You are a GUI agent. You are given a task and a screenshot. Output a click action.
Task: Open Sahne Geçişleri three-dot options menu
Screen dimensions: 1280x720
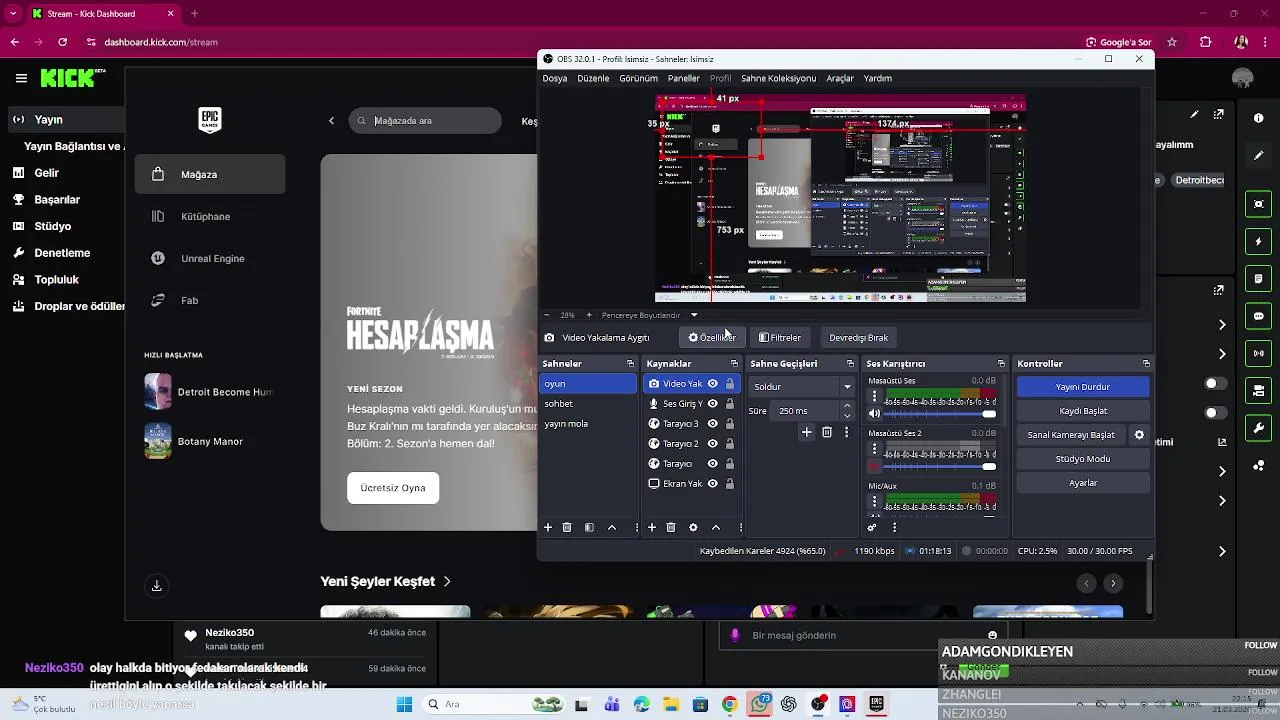coord(847,432)
